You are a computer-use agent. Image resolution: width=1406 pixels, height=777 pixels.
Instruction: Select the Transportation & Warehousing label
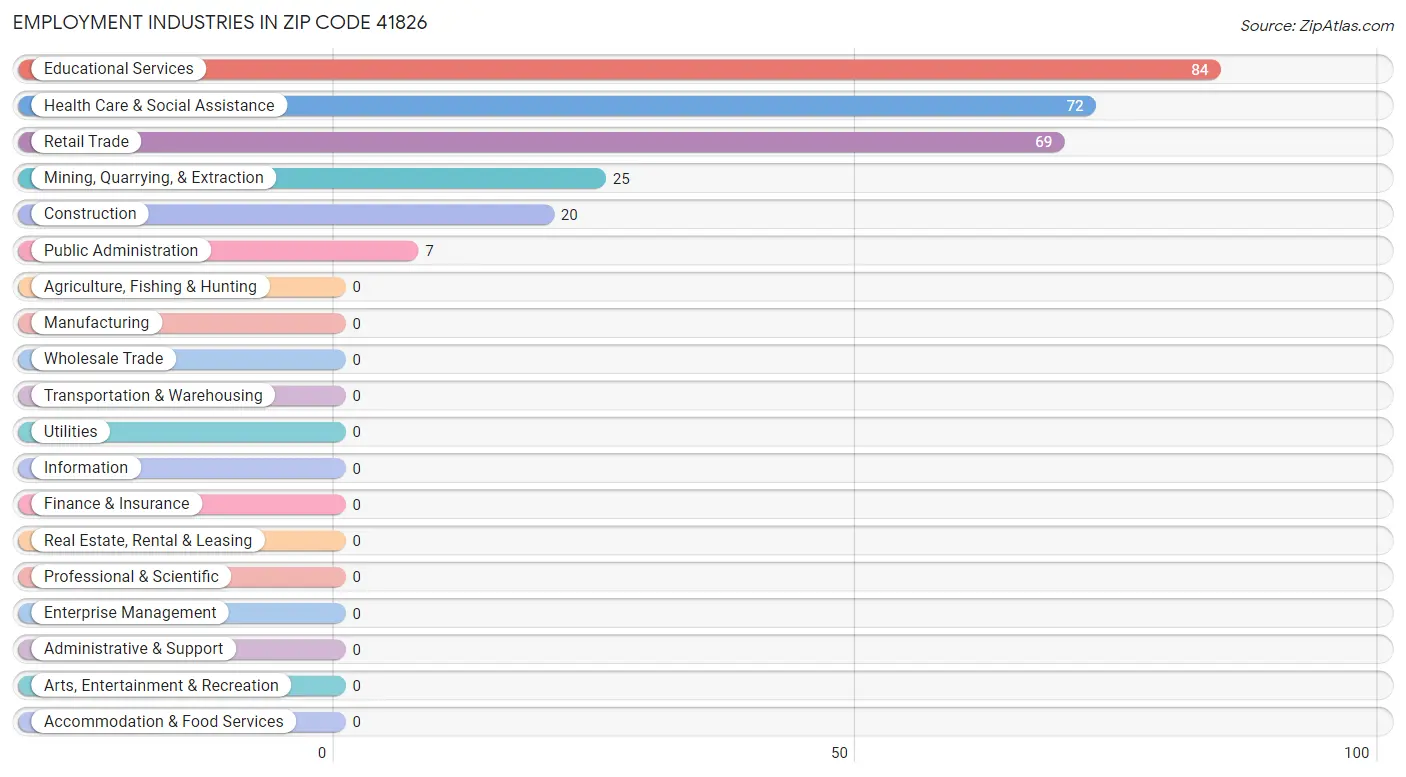(153, 395)
